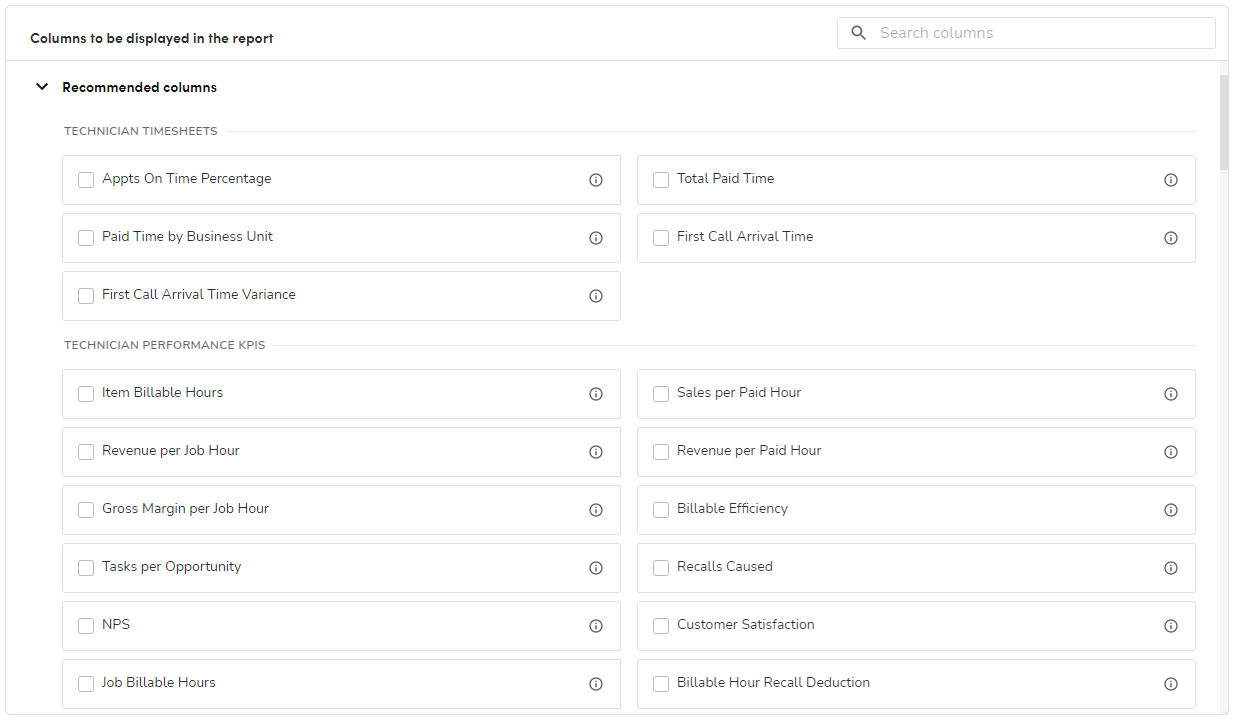The image size is (1239, 728).
Task: Click info icon for Item Billable Hours
Action: [x=596, y=394]
